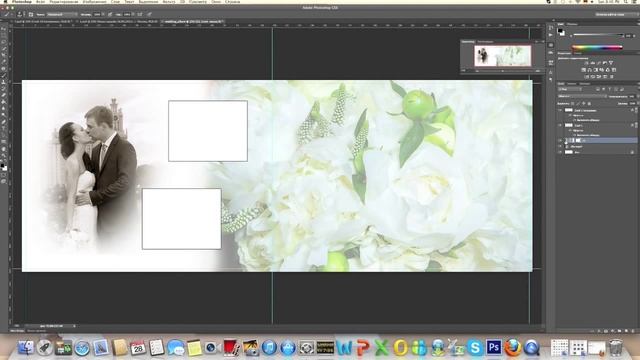
Task: Click the lower empty photo placeholder on canvas
Action: [x=182, y=219]
